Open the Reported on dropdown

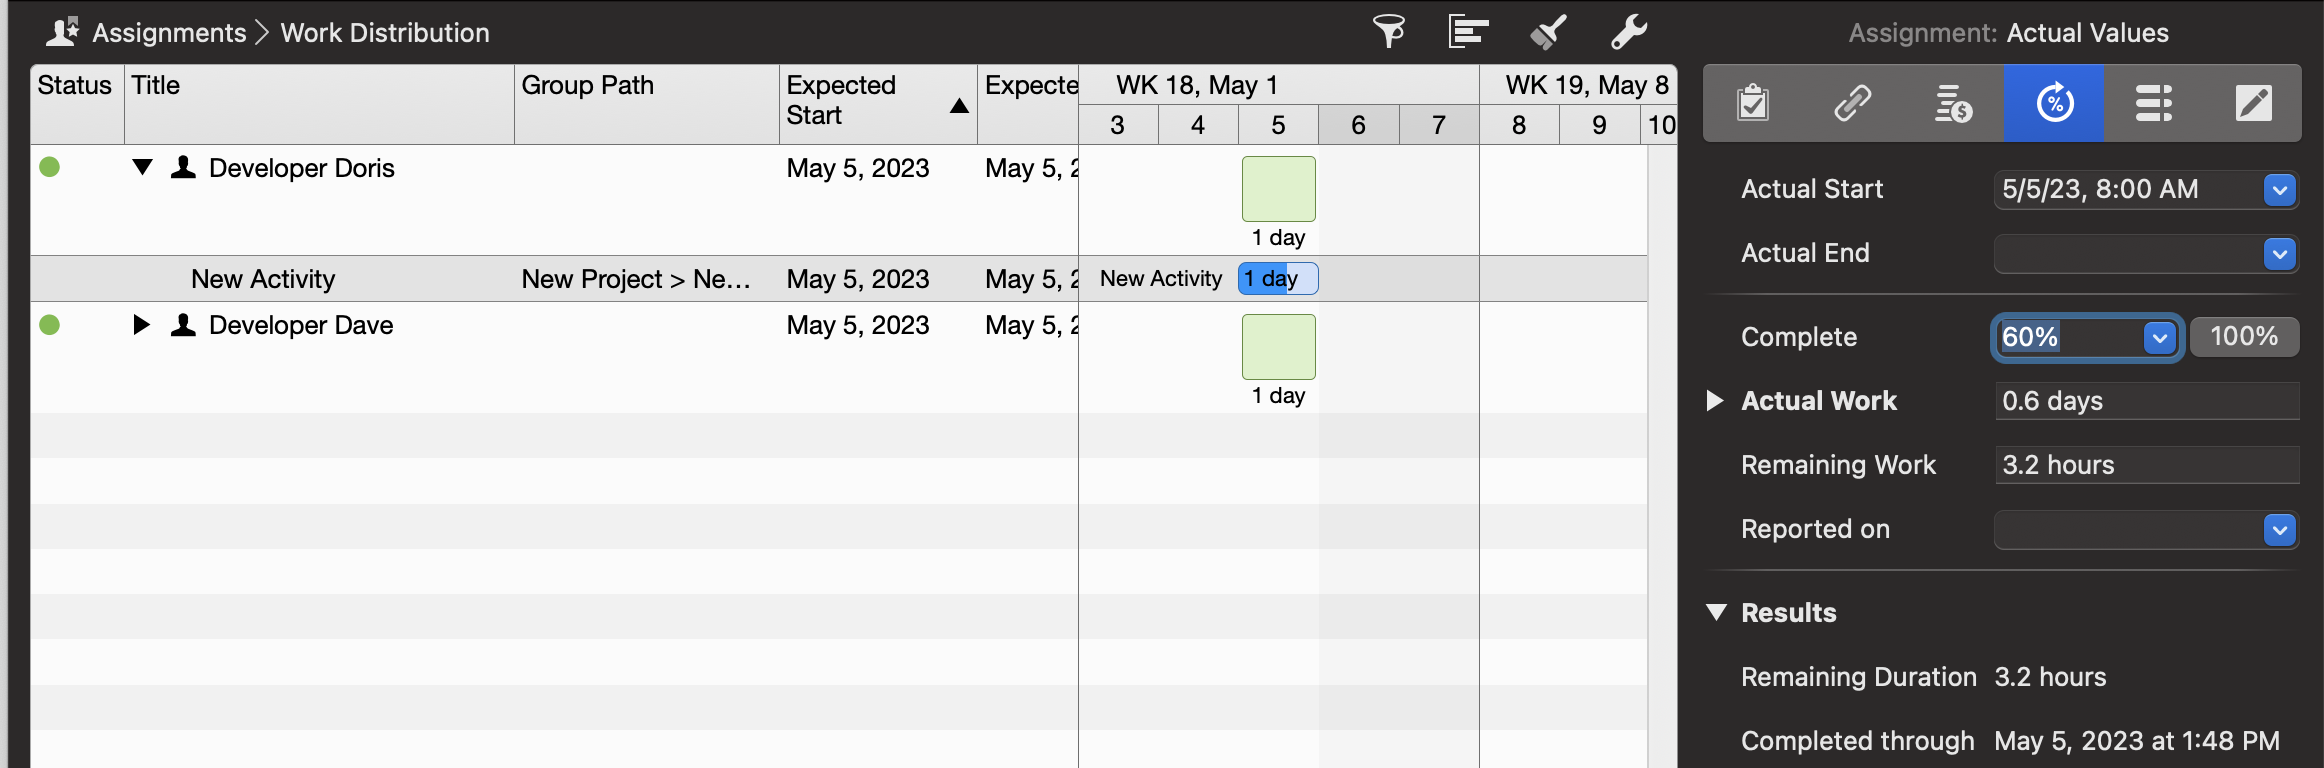2279,530
